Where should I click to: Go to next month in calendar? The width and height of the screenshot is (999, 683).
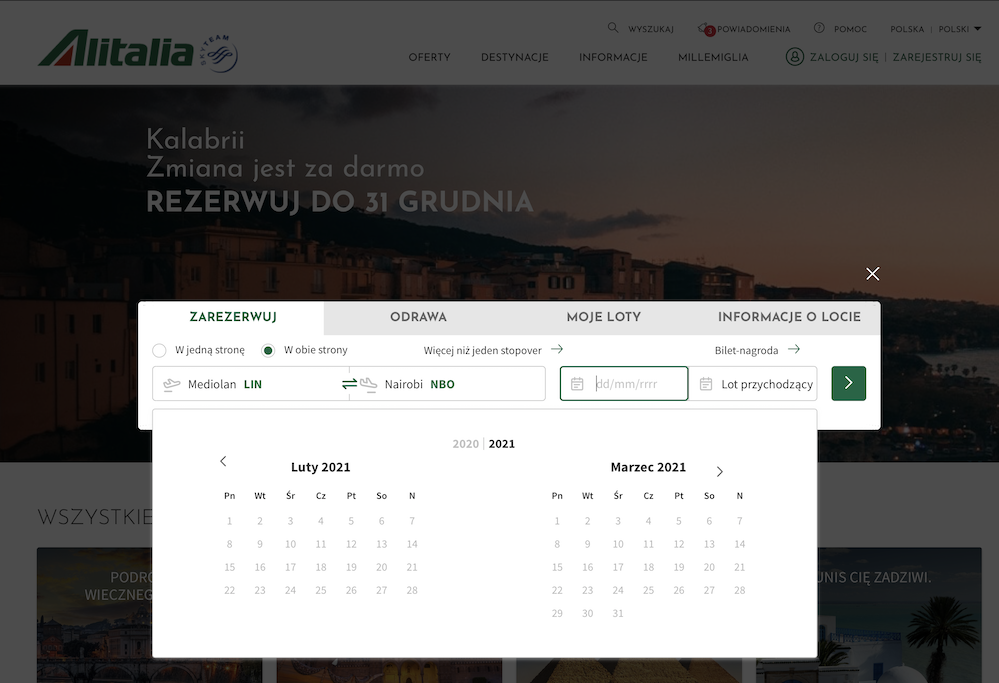click(x=719, y=471)
